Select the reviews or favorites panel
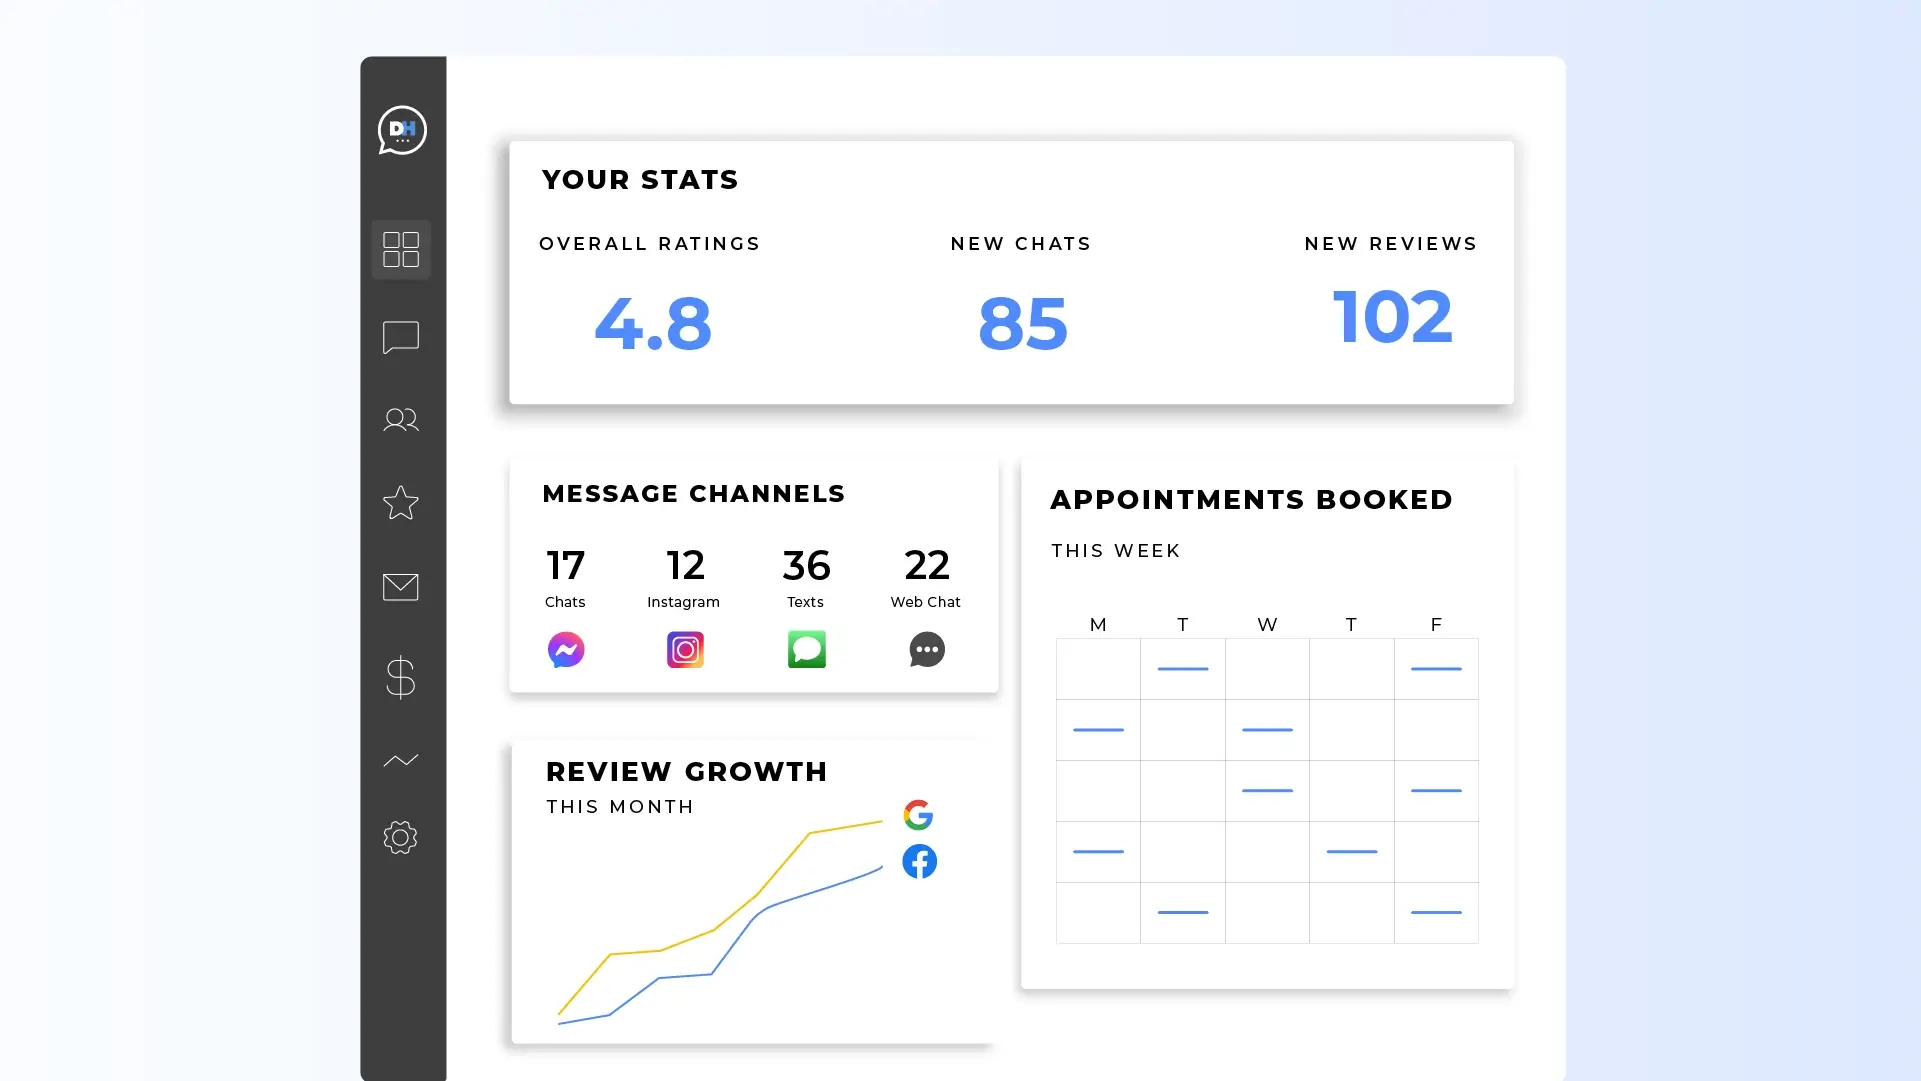Screen dimensions: 1921x1081 point(401,502)
